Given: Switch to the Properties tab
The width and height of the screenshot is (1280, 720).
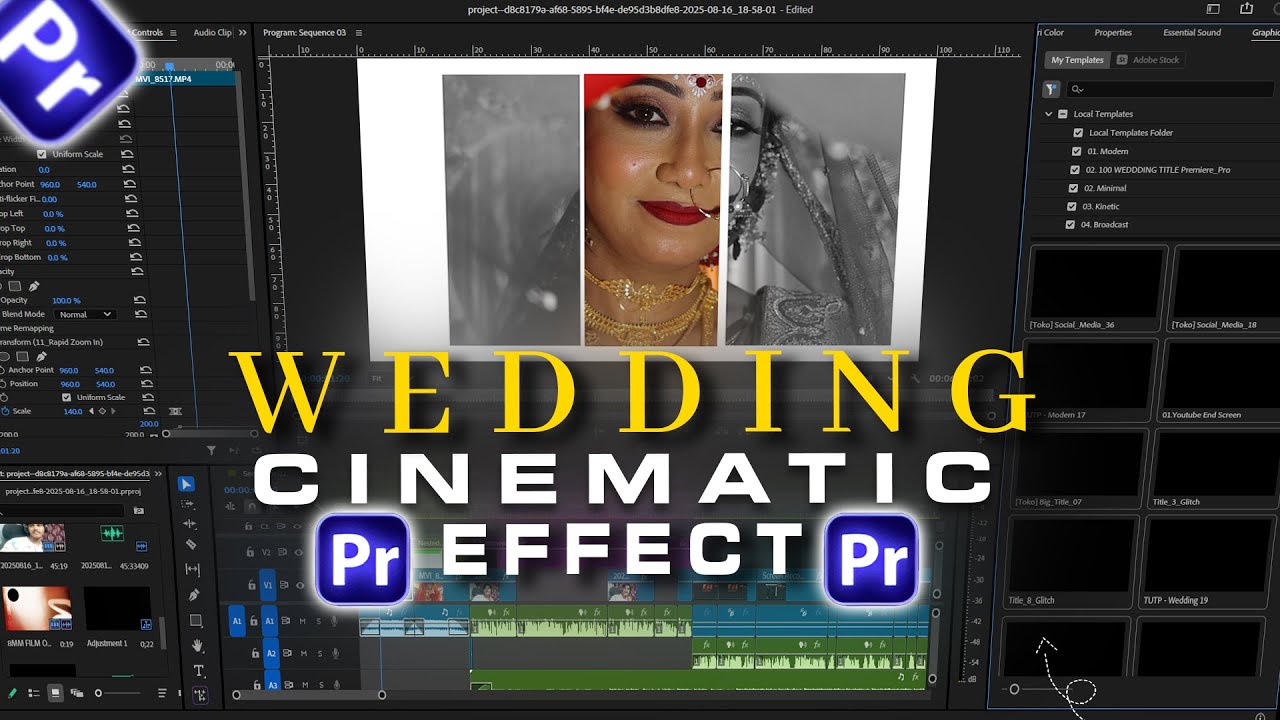Looking at the screenshot, I should (1113, 32).
